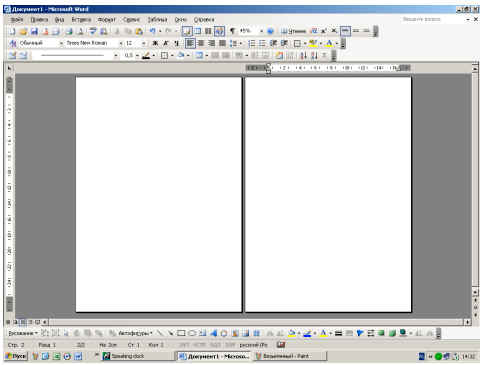Justify the paragraph text

[222, 43]
